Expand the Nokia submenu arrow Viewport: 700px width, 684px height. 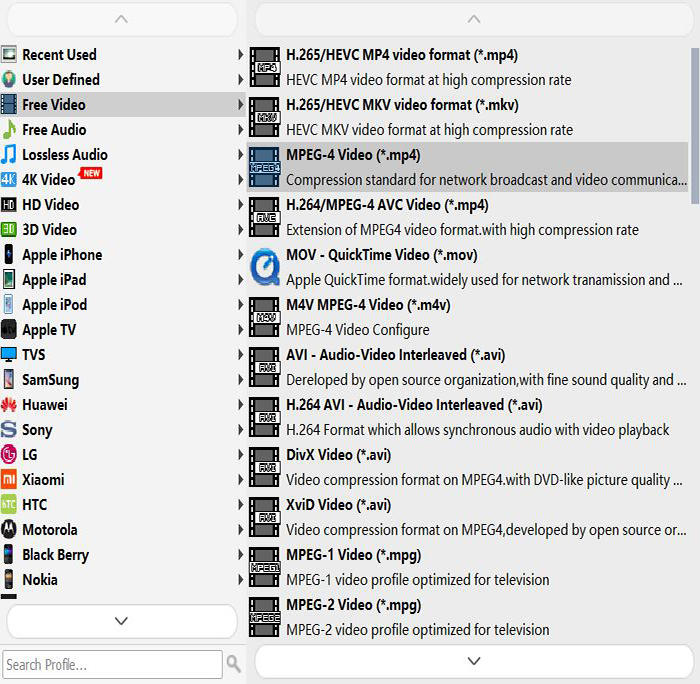pos(241,580)
